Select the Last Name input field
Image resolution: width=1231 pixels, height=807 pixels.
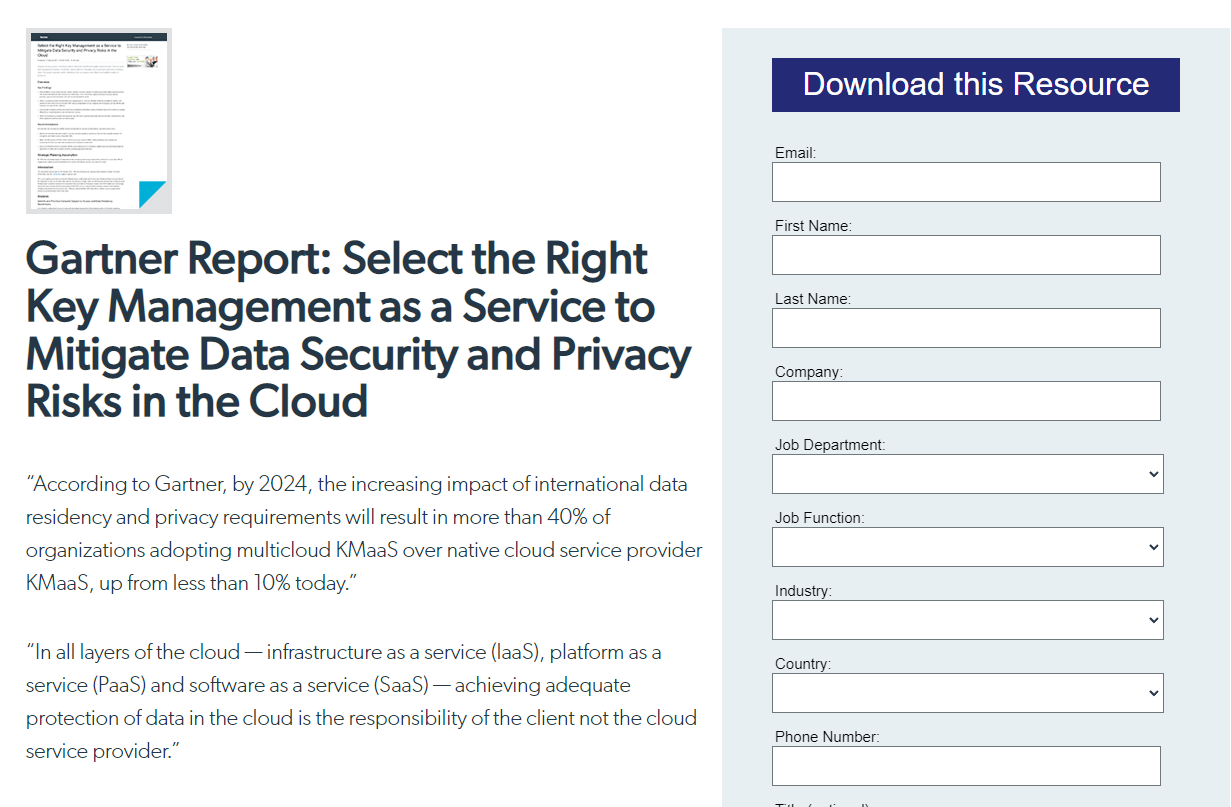click(x=966, y=328)
